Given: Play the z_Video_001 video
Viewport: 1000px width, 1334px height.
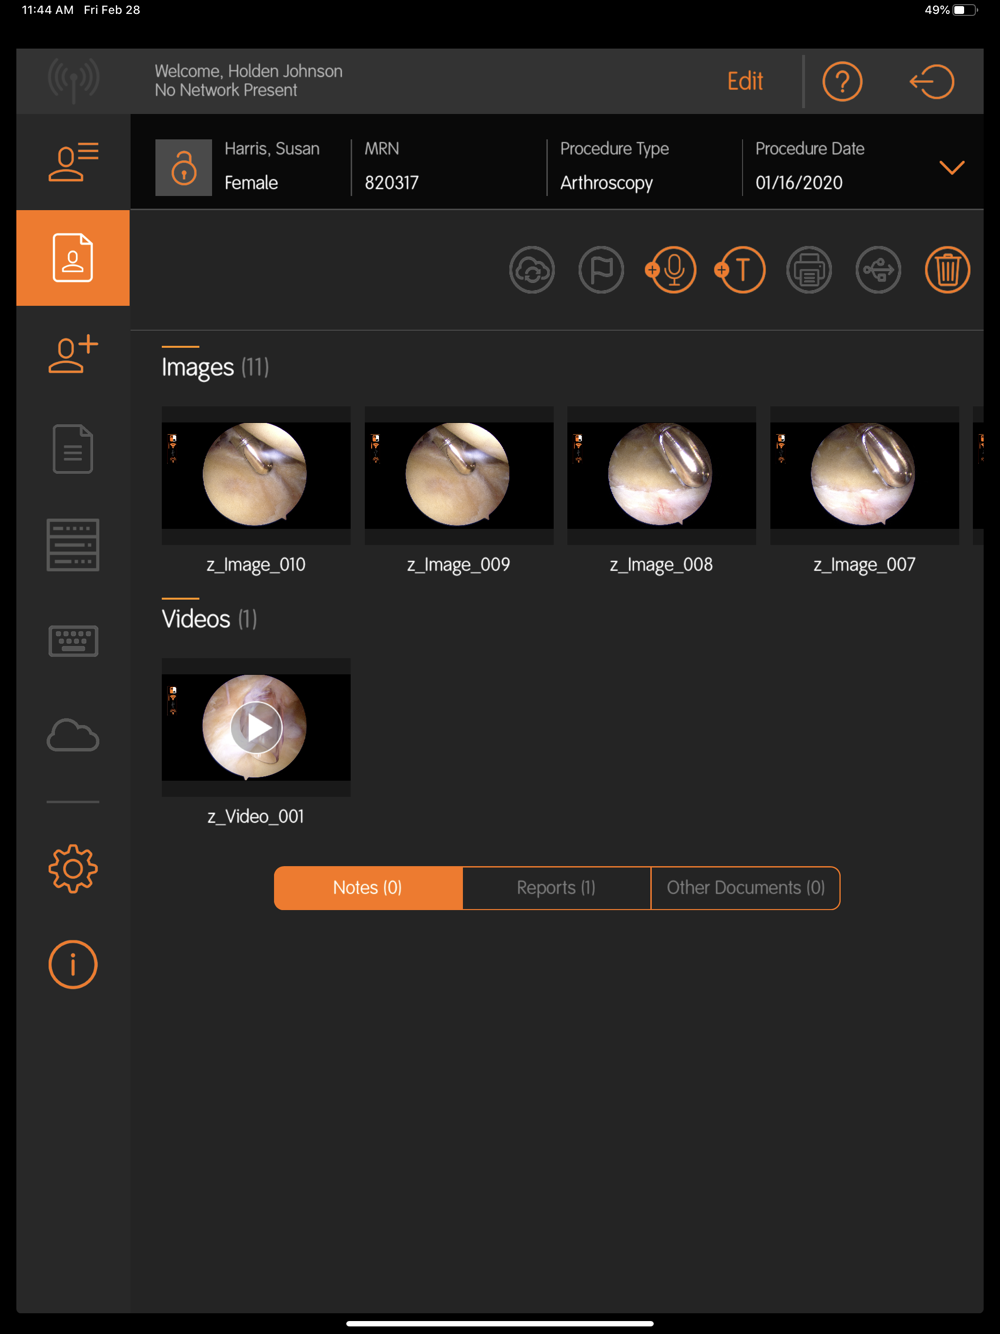Looking at the screenshot, I should pos(256,727).
